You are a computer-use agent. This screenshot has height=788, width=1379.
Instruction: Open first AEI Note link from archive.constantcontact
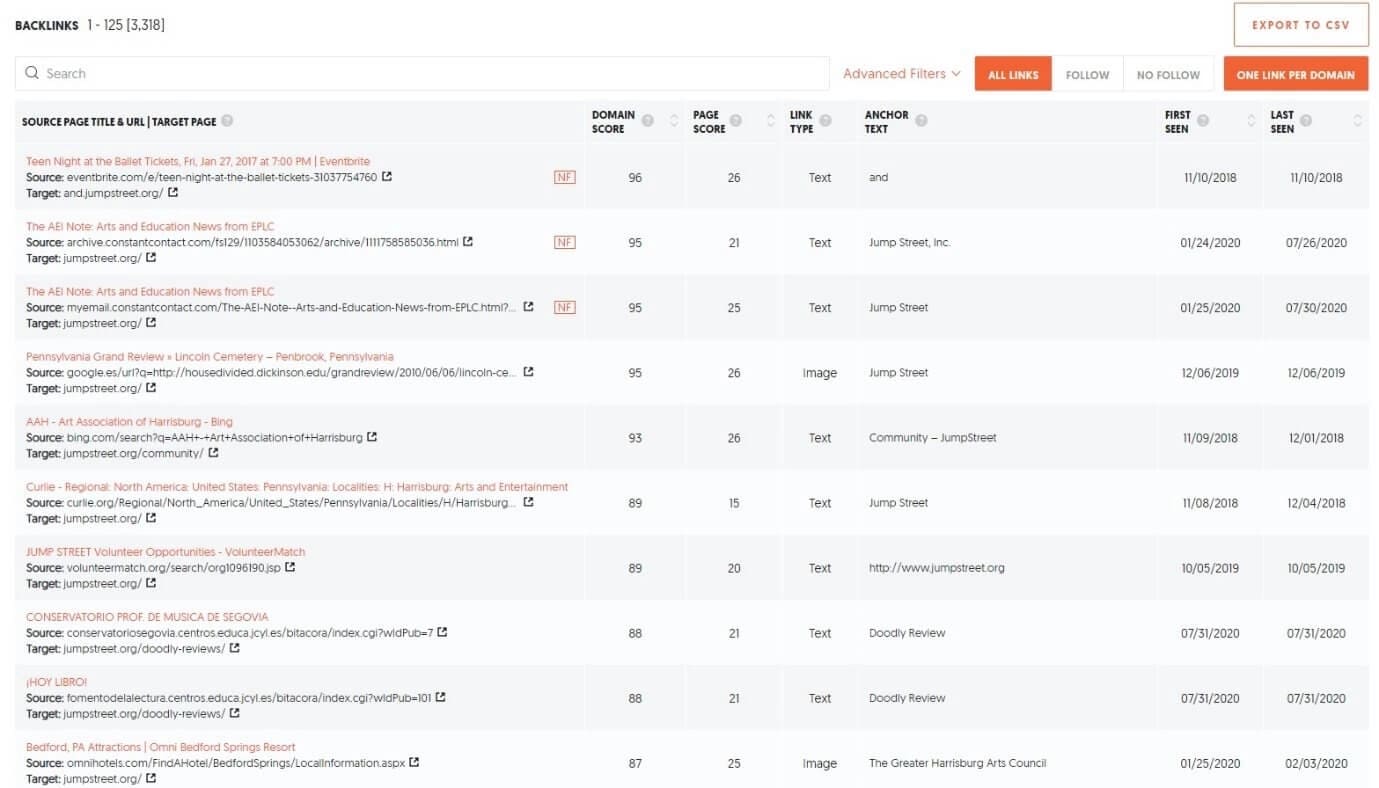[150, 226]
